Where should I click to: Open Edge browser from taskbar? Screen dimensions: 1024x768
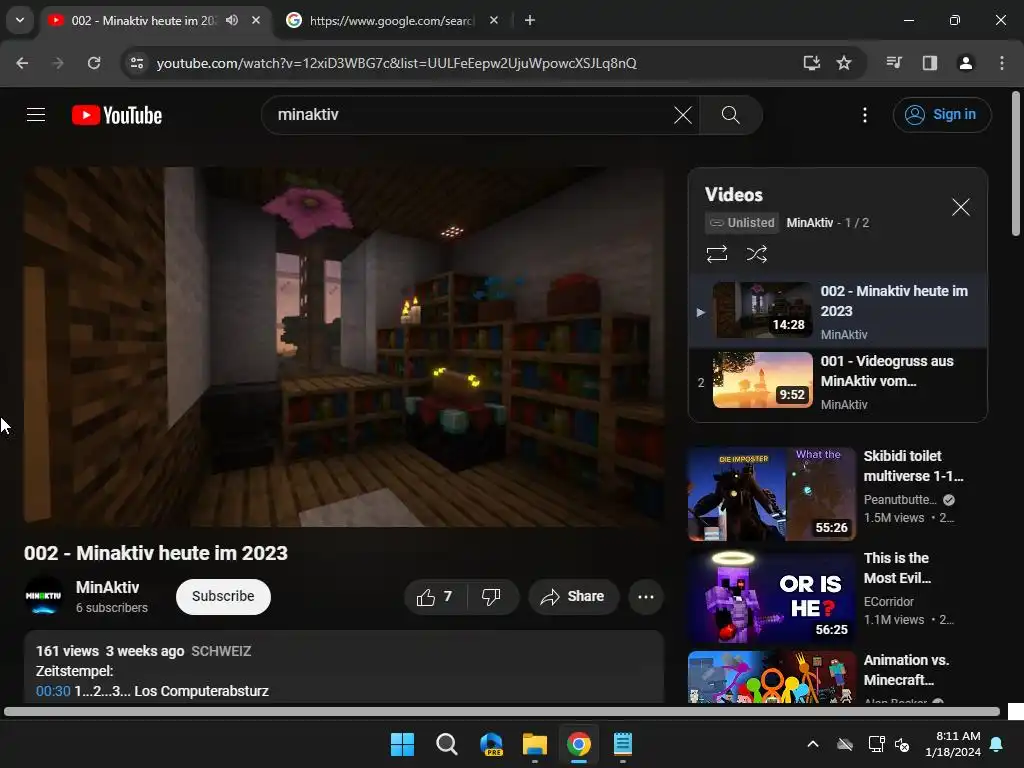coord(491,744)
